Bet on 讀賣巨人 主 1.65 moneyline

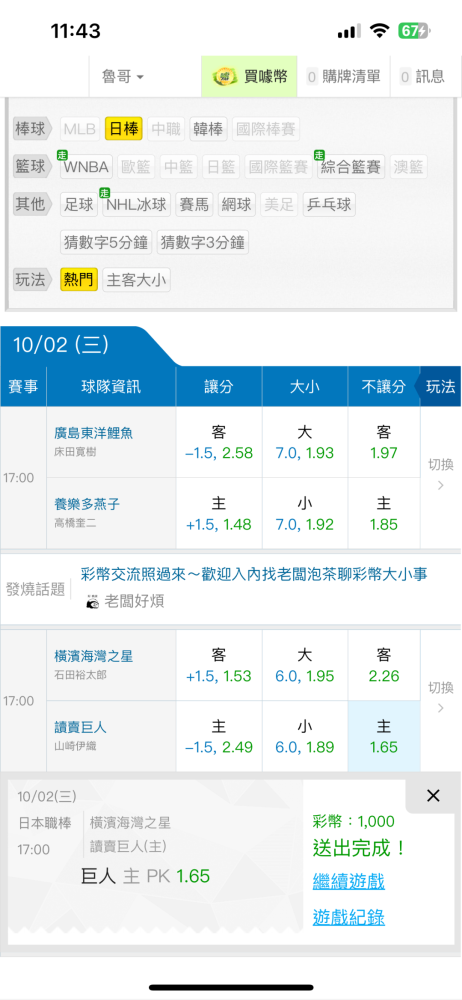coord(384,737)
